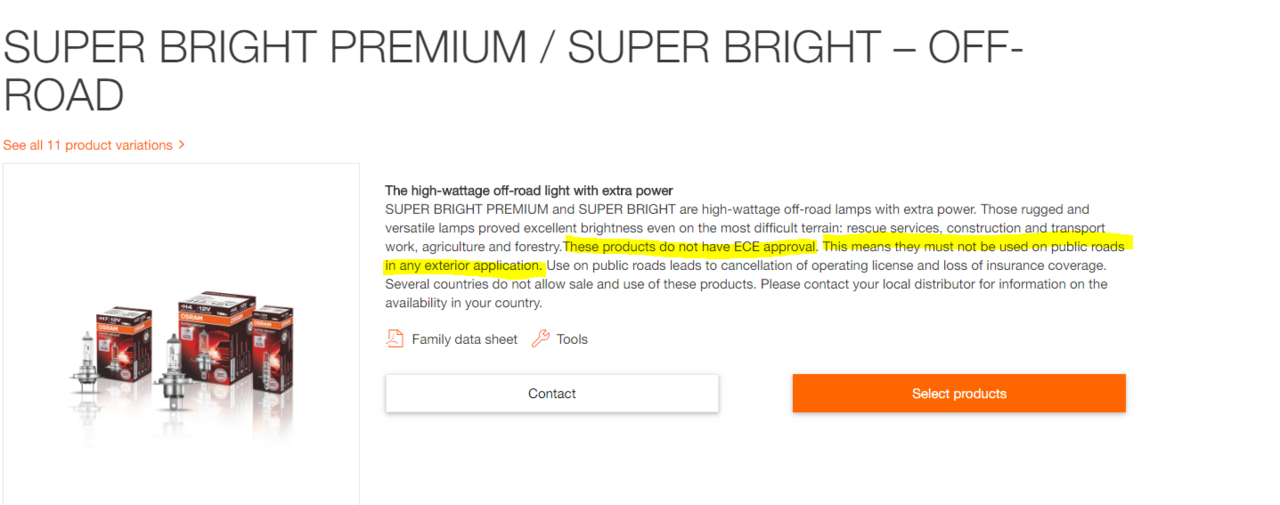This screenshot has width=1280, height=505.
Task: Click the OSRAM logo on the center box
Action: tap(191, 316)
